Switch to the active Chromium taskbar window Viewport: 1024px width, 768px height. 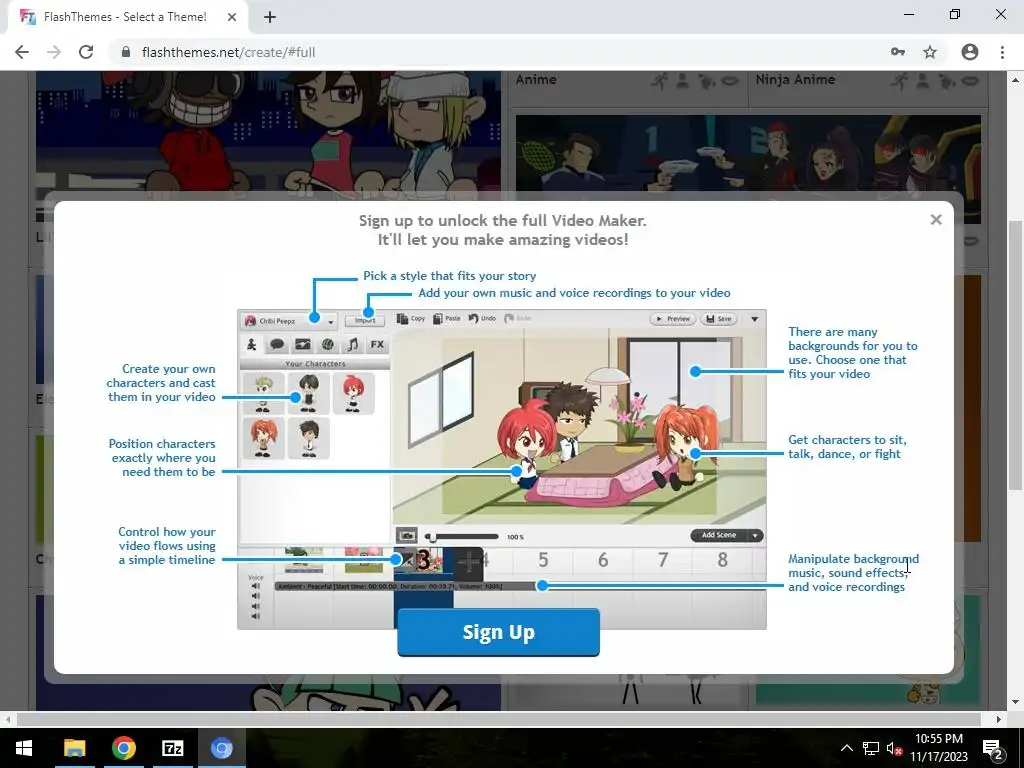click(x=221, y=748)
